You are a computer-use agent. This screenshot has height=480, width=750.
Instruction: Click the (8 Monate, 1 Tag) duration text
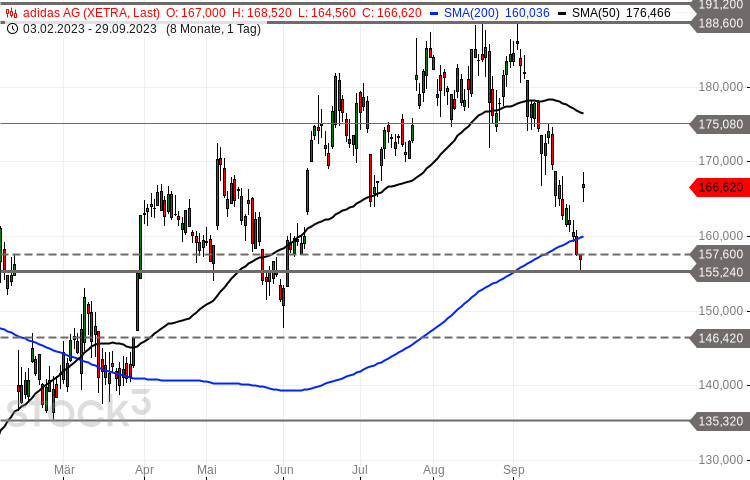213,29
